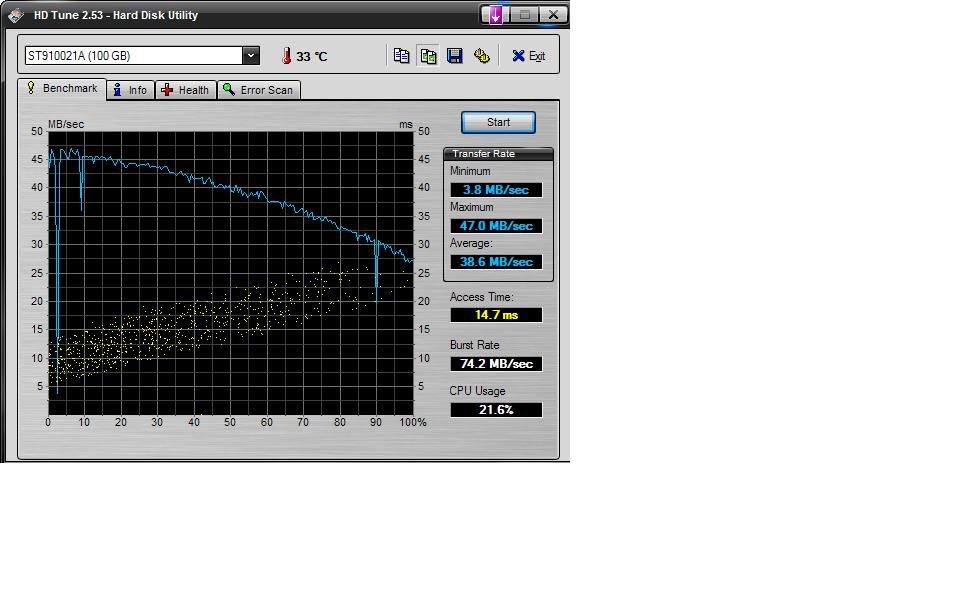The image size is (960, 600).
Task: Switch to the Benchmark tab
Action: point(62,89)
